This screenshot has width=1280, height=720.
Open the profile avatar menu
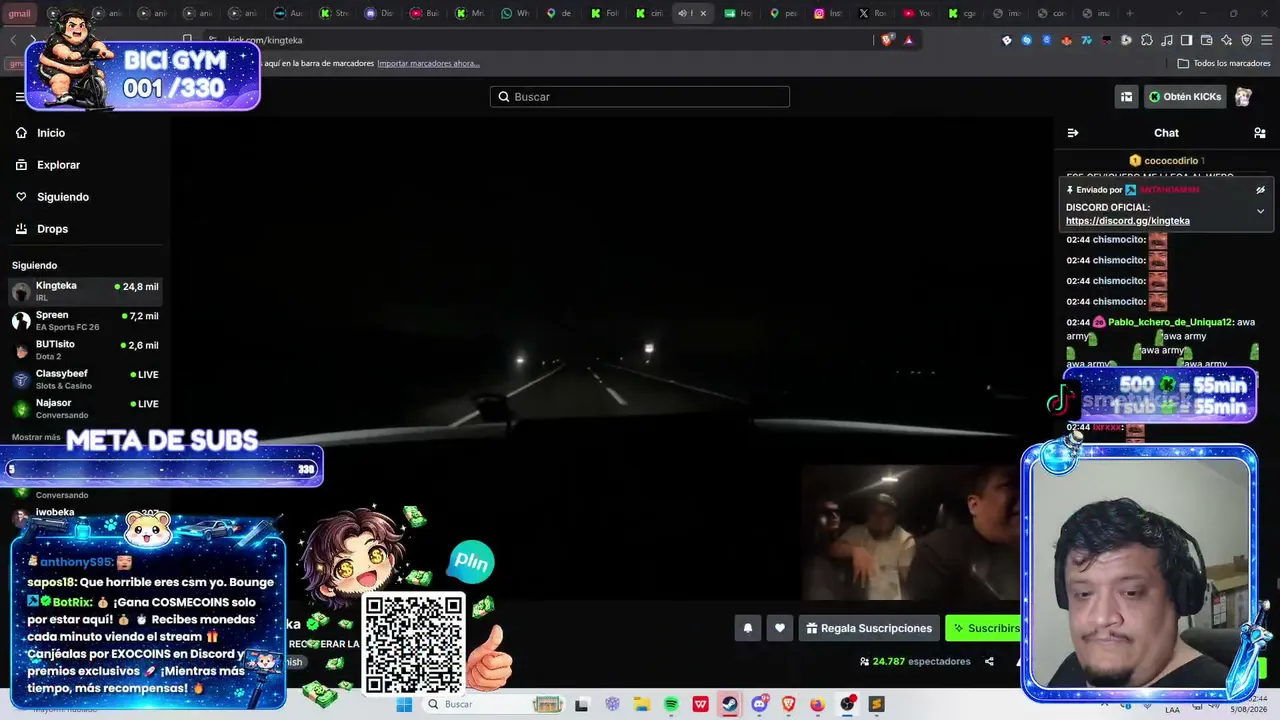pyautogui.click(x=1243, y=97)
